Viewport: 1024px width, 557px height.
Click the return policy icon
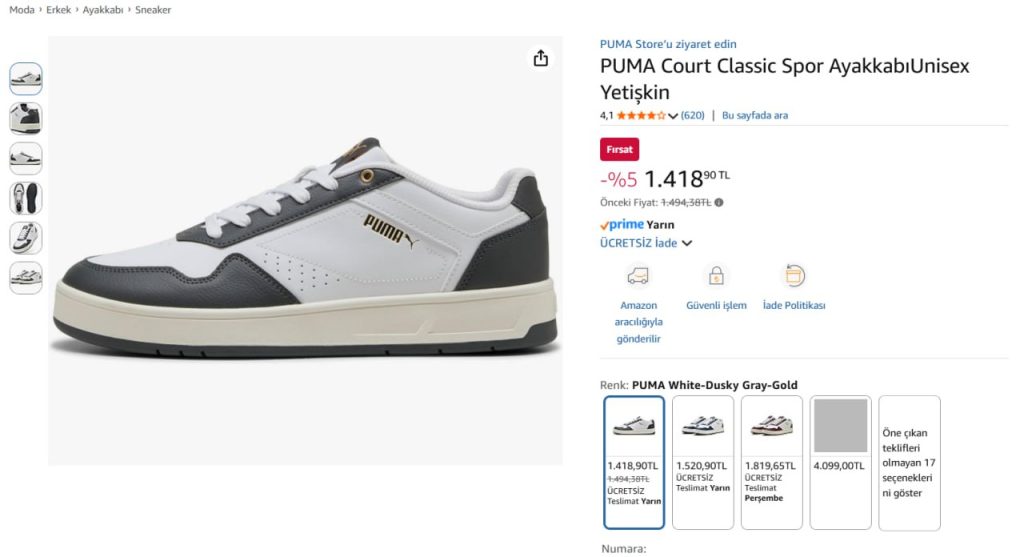[x=794, y=276]
